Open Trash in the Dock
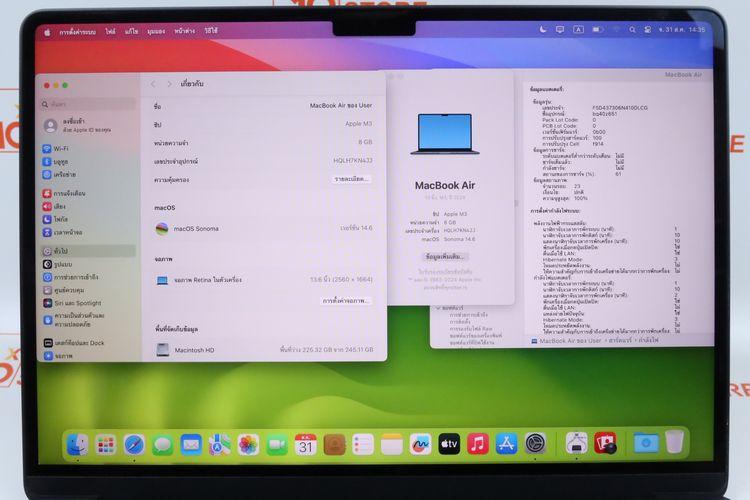 tap(674, 442)
